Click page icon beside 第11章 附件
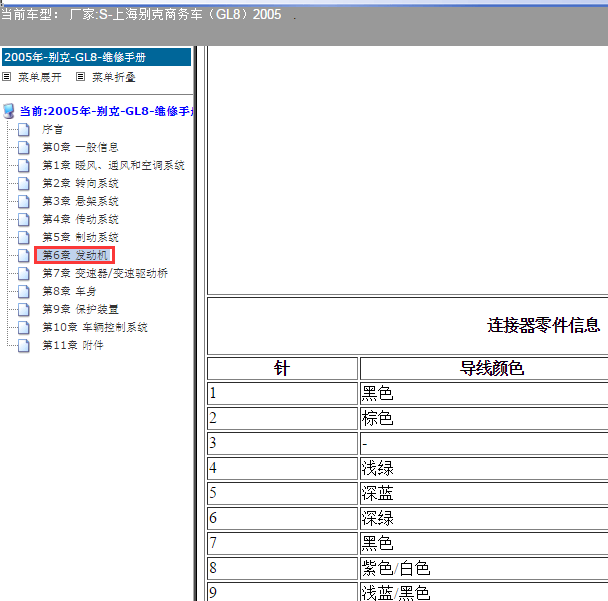 pos(23,345)
